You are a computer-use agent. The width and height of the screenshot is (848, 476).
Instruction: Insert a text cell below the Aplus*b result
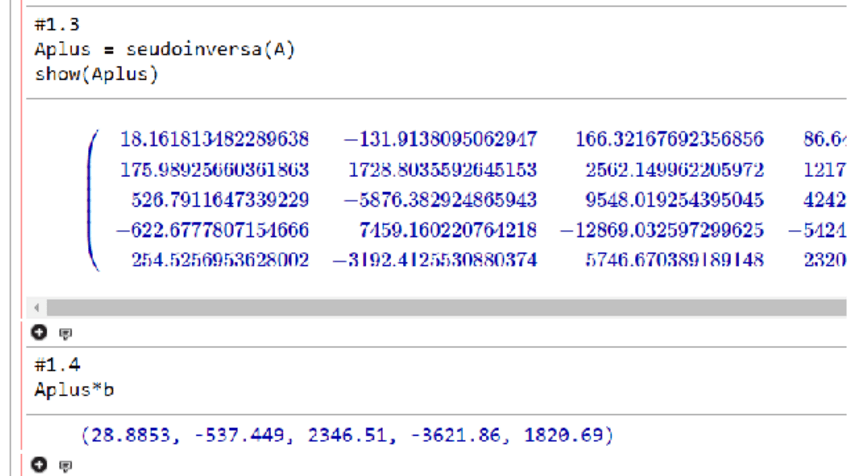point(66,465)
